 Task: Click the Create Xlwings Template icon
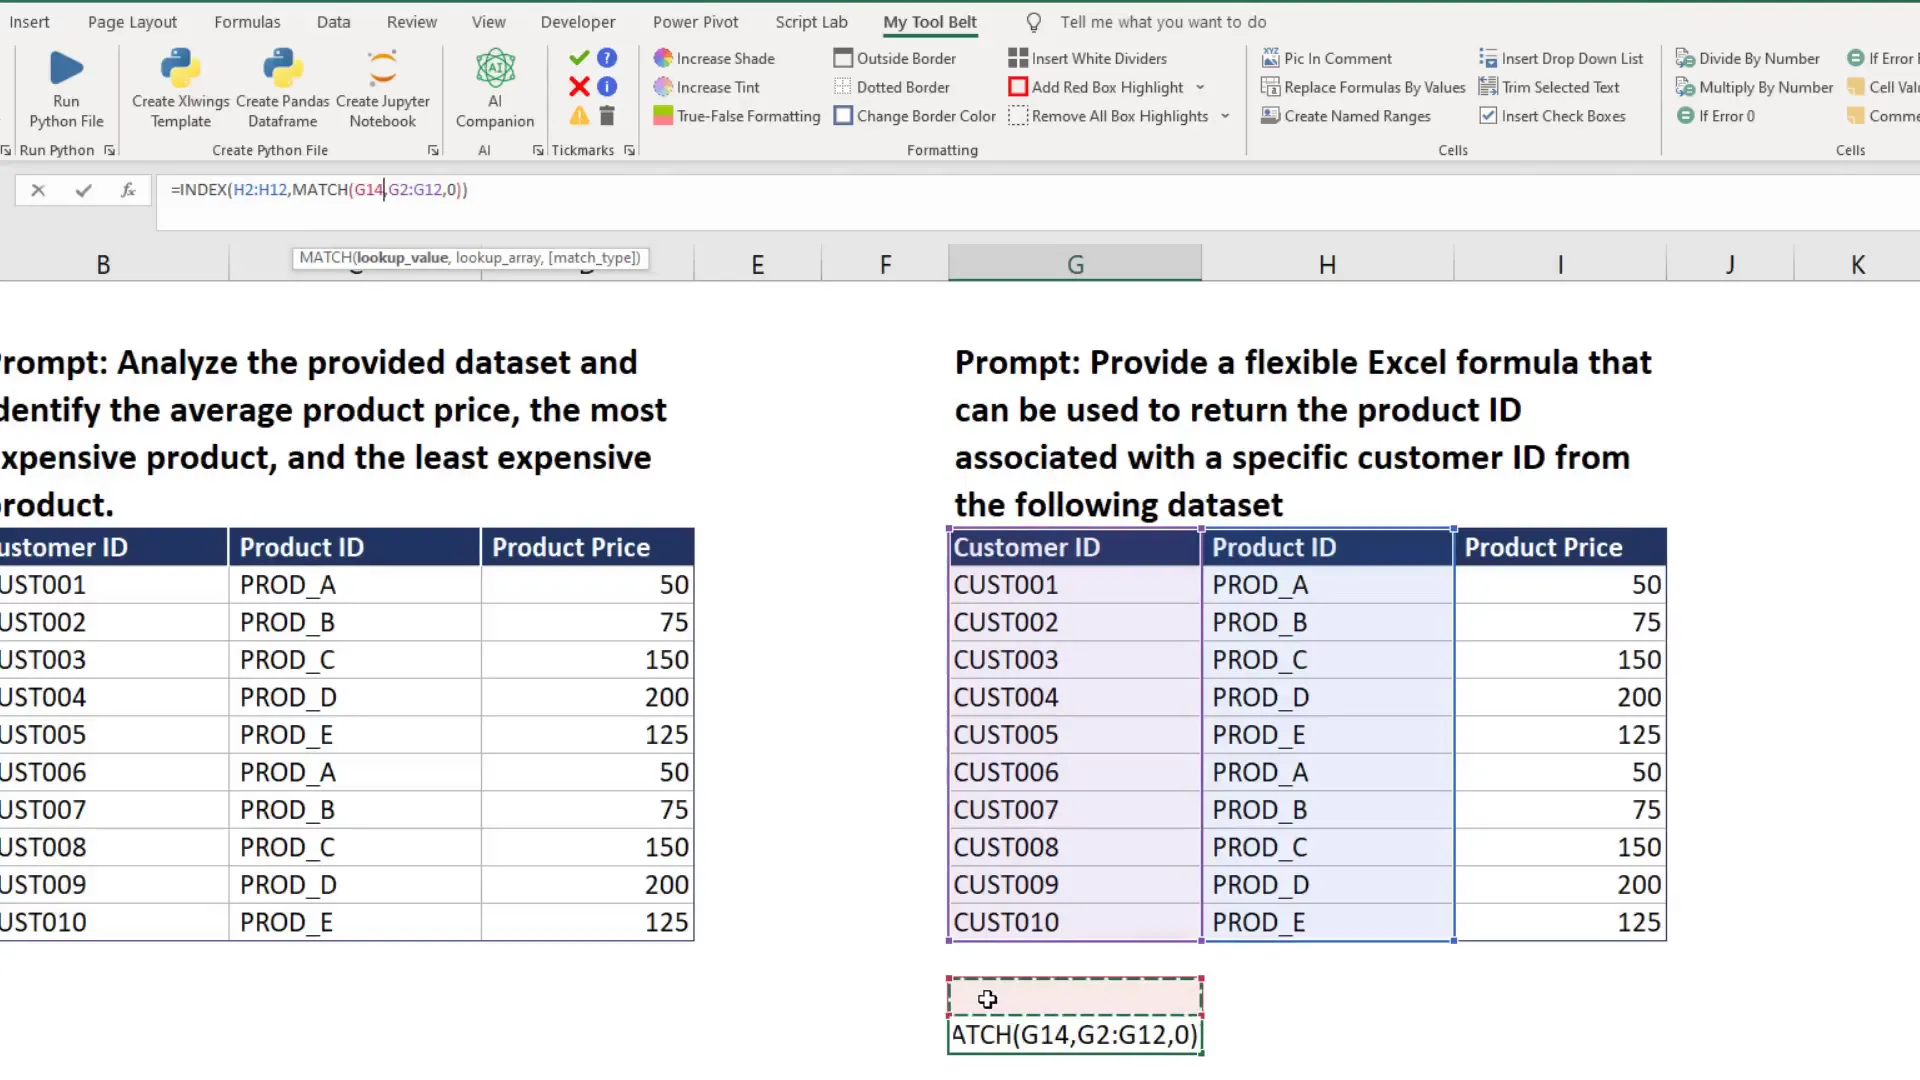179,87
